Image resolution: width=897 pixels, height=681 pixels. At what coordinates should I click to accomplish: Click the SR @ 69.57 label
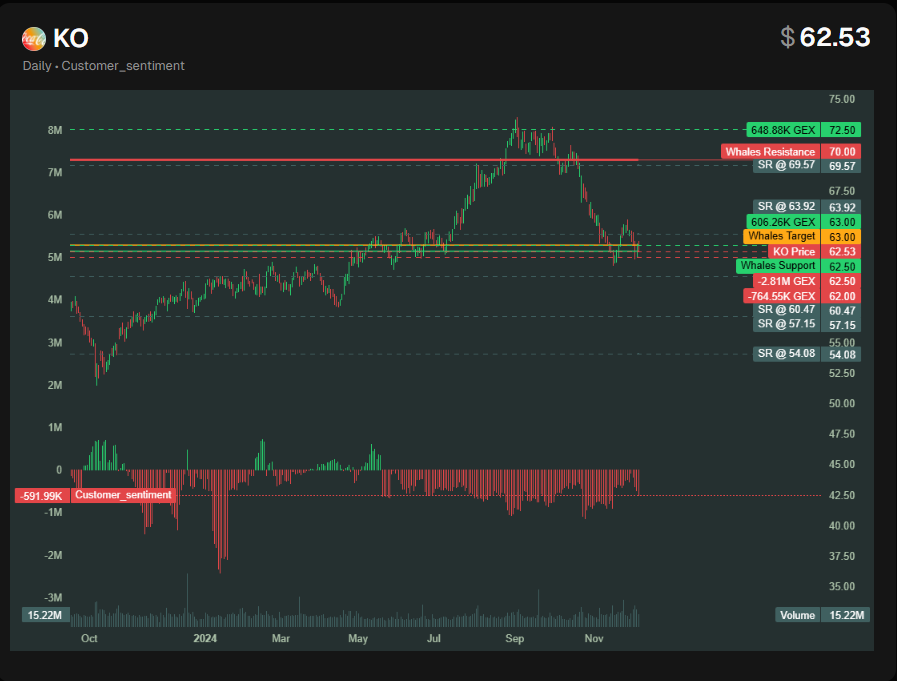pos(786,165)
